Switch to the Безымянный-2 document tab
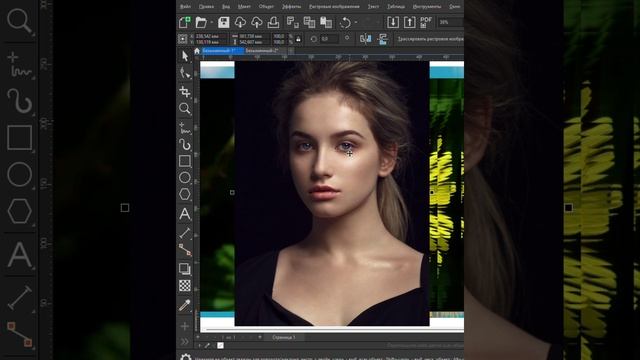Image resolution: width=640 pixels, height=360 pixels. coord(265,51)
